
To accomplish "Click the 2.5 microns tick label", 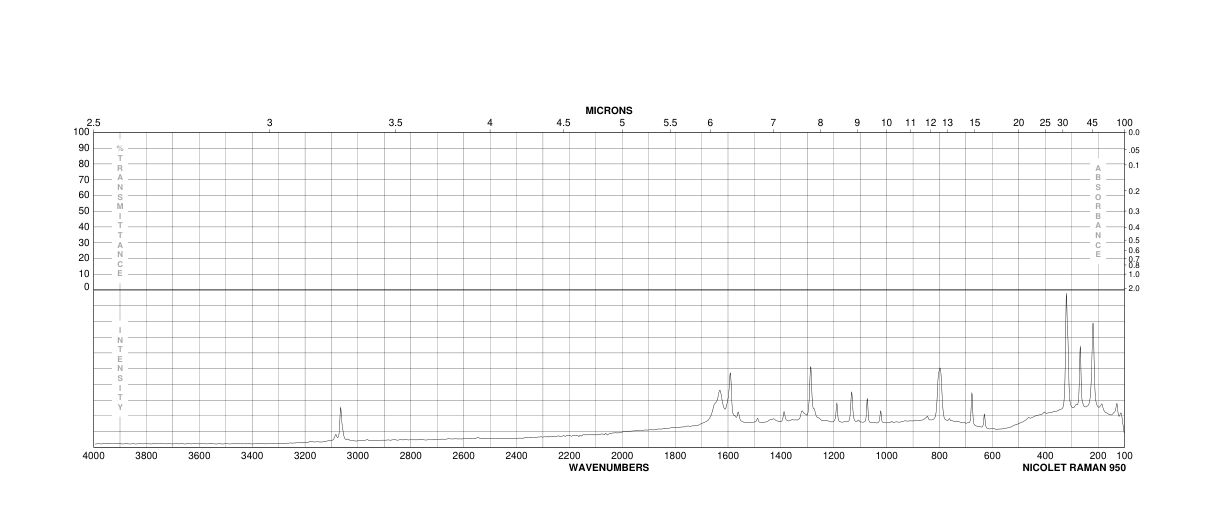I will [94, 123].
